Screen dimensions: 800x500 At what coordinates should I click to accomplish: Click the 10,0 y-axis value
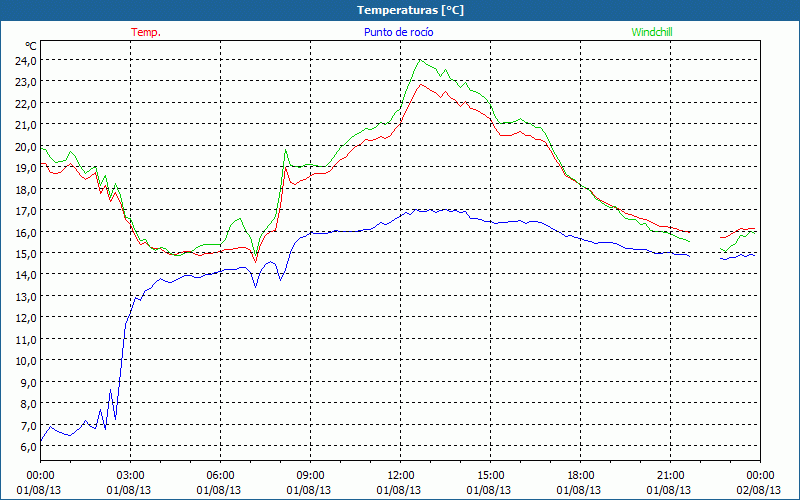(x=27, y=361)
